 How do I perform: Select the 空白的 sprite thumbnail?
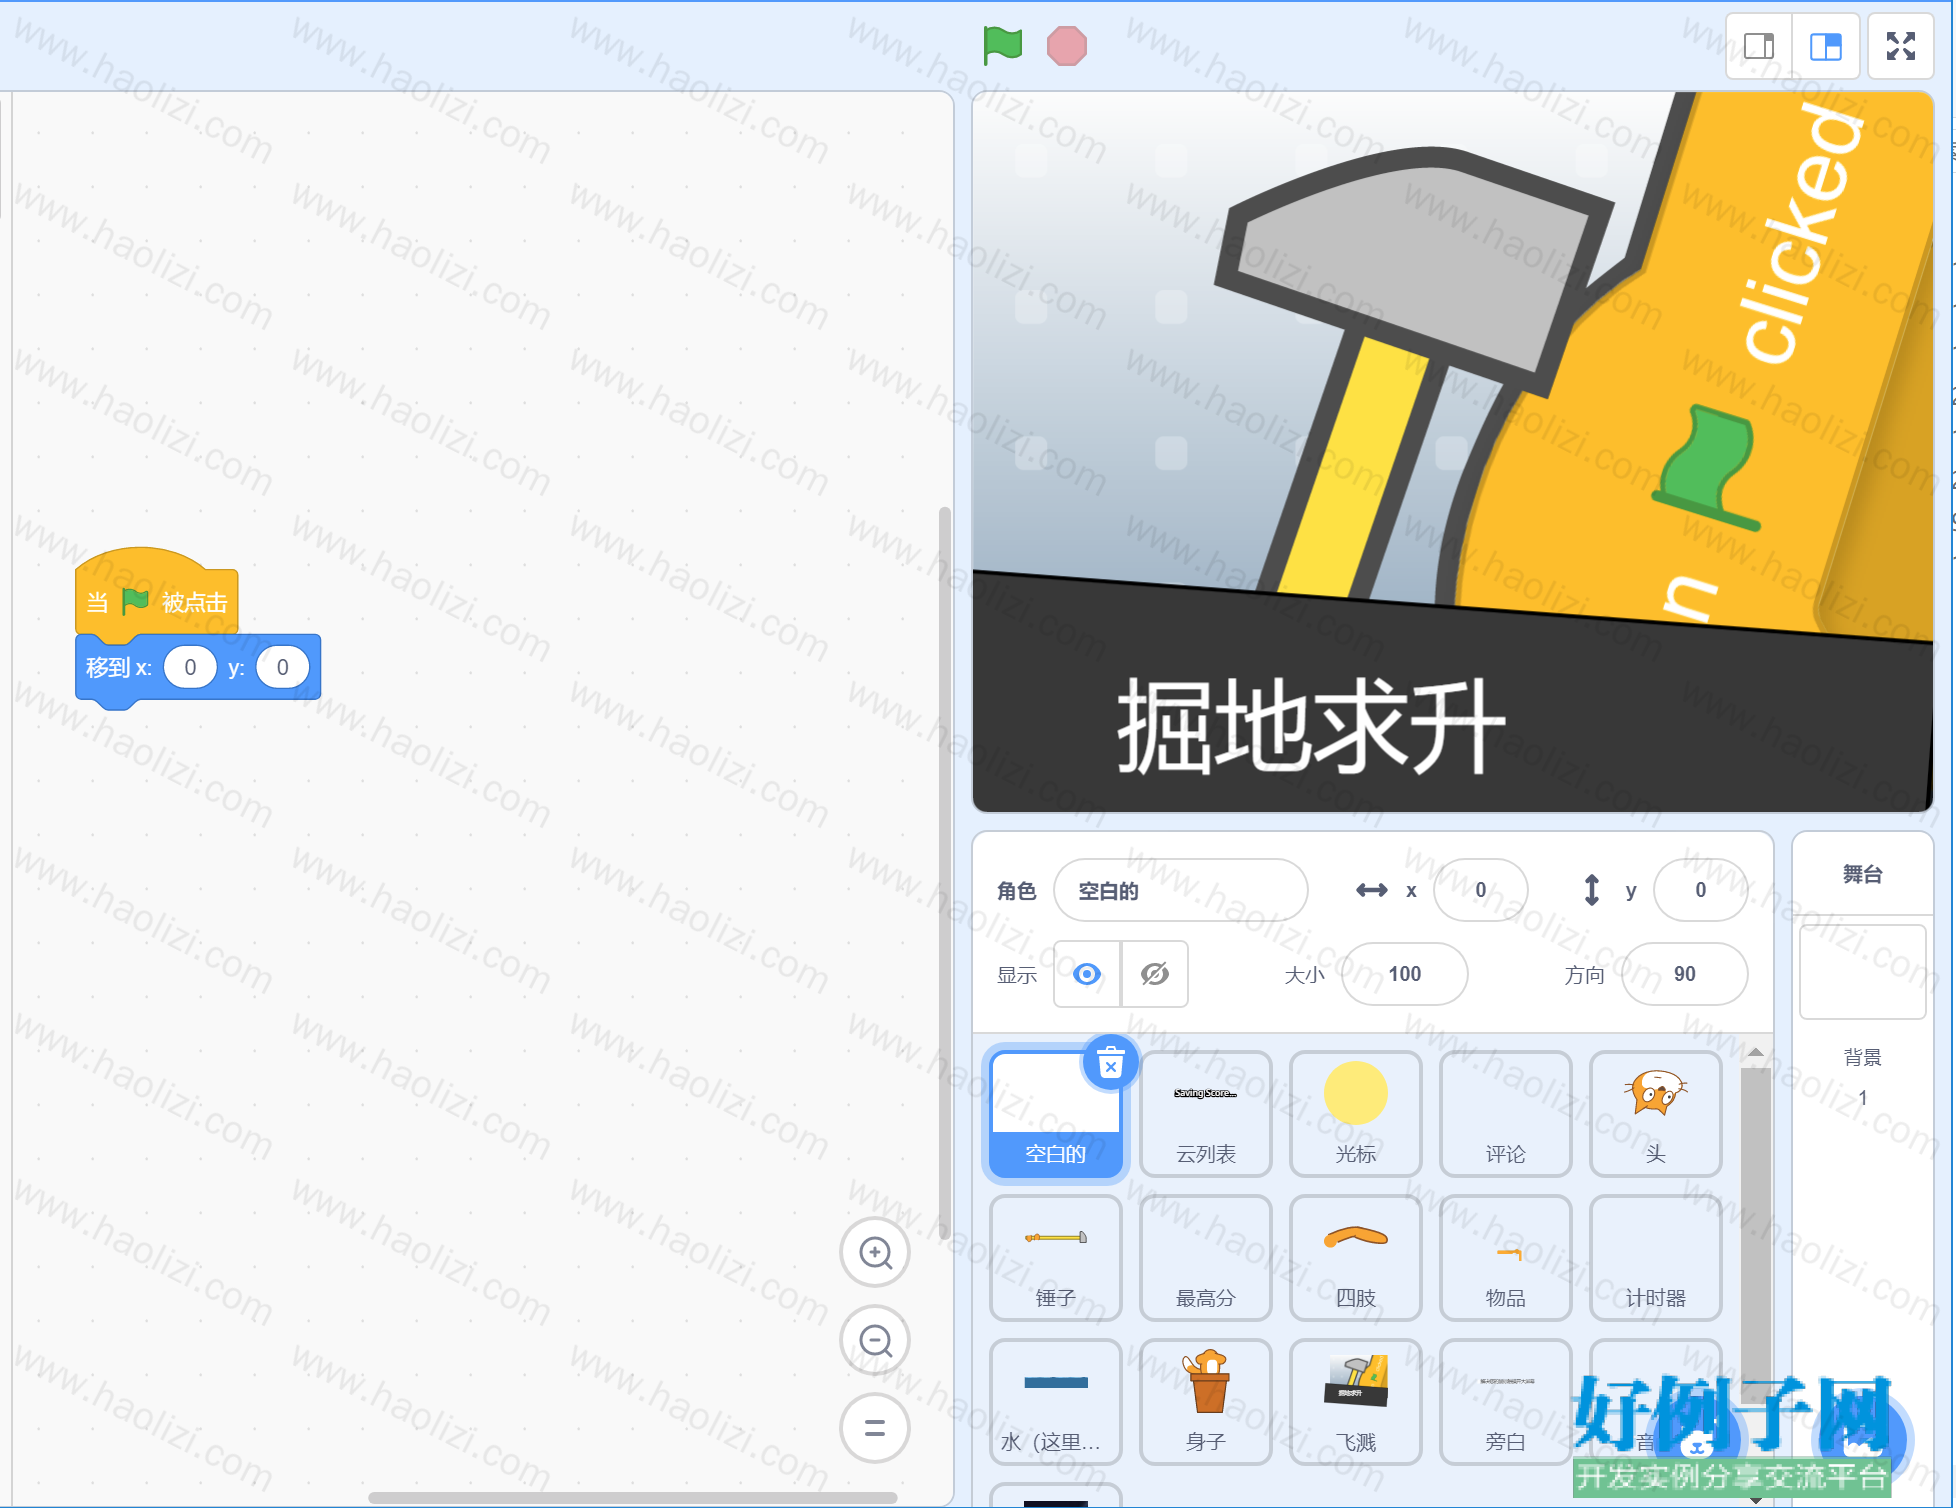click(x=1056, y=1114)
